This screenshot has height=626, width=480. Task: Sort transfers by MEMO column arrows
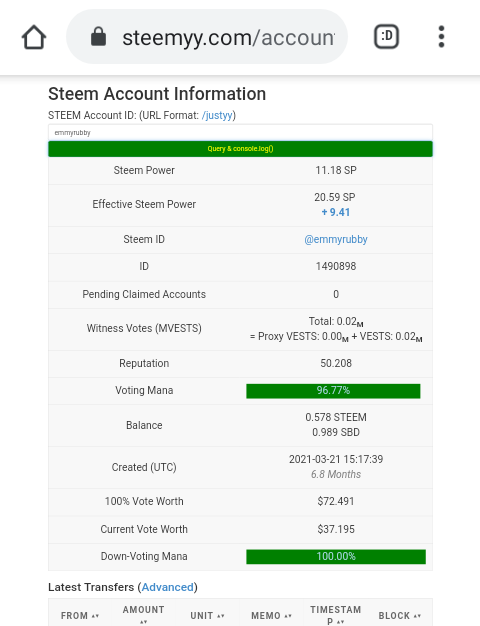point(288,616)
